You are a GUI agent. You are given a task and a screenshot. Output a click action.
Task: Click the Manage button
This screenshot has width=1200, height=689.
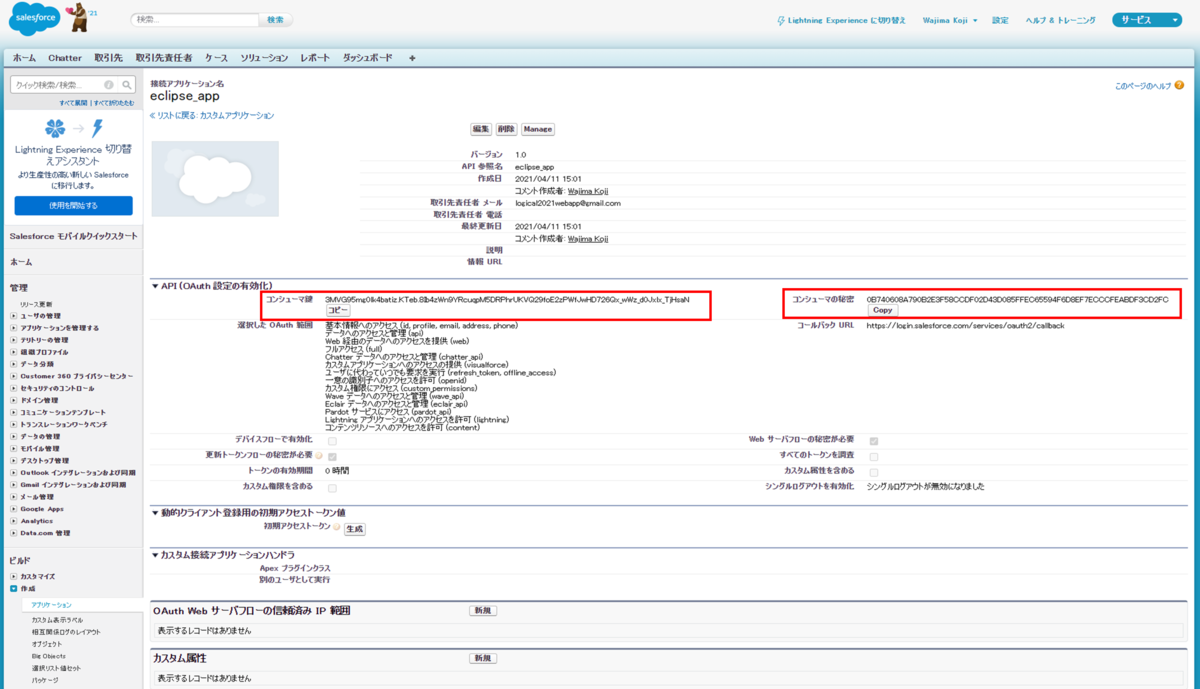tap(537, 129)
